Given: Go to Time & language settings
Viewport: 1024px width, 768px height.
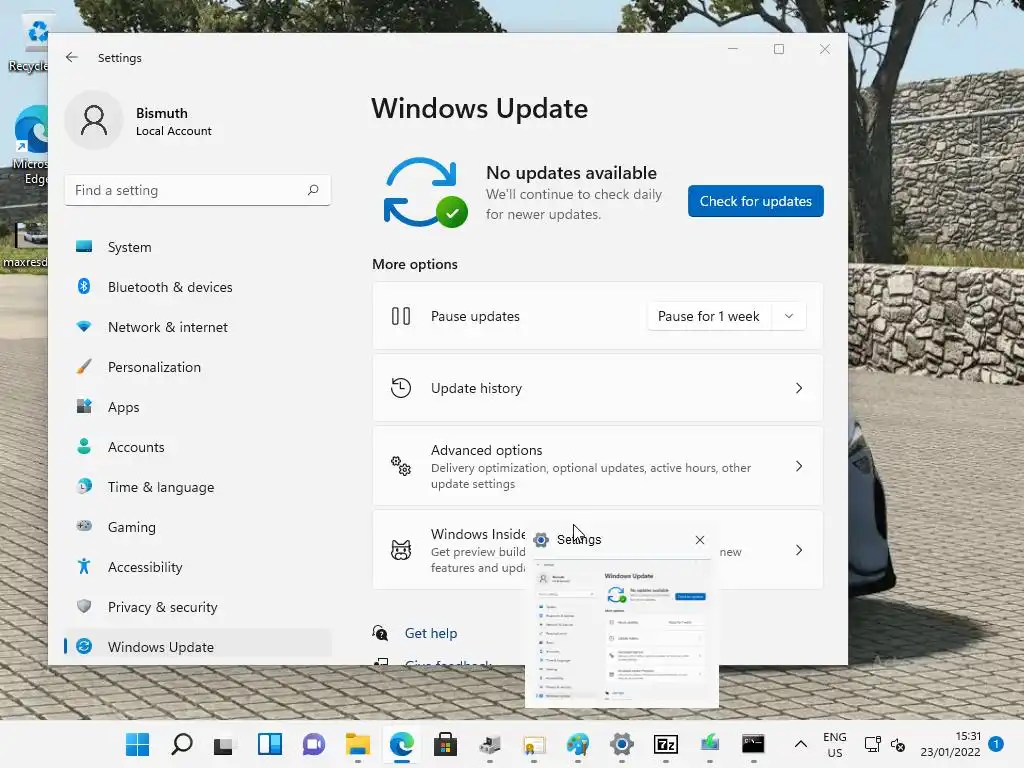Looking at the screenshot, I should [x=198, y=487].
